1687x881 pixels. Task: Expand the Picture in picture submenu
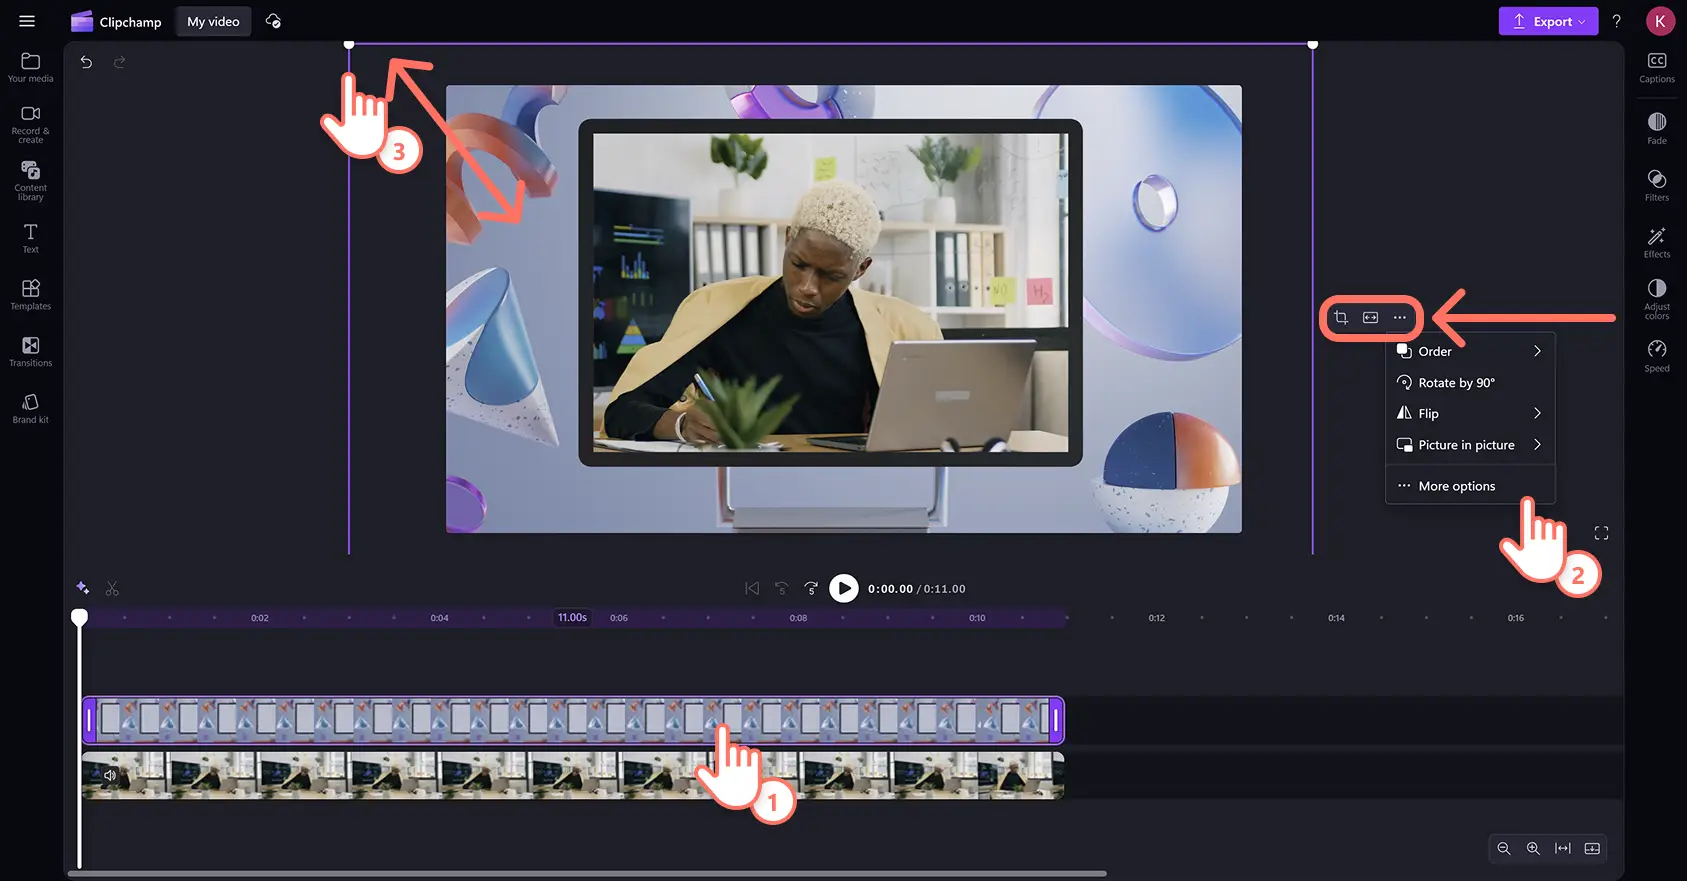tap(1469, 445)
